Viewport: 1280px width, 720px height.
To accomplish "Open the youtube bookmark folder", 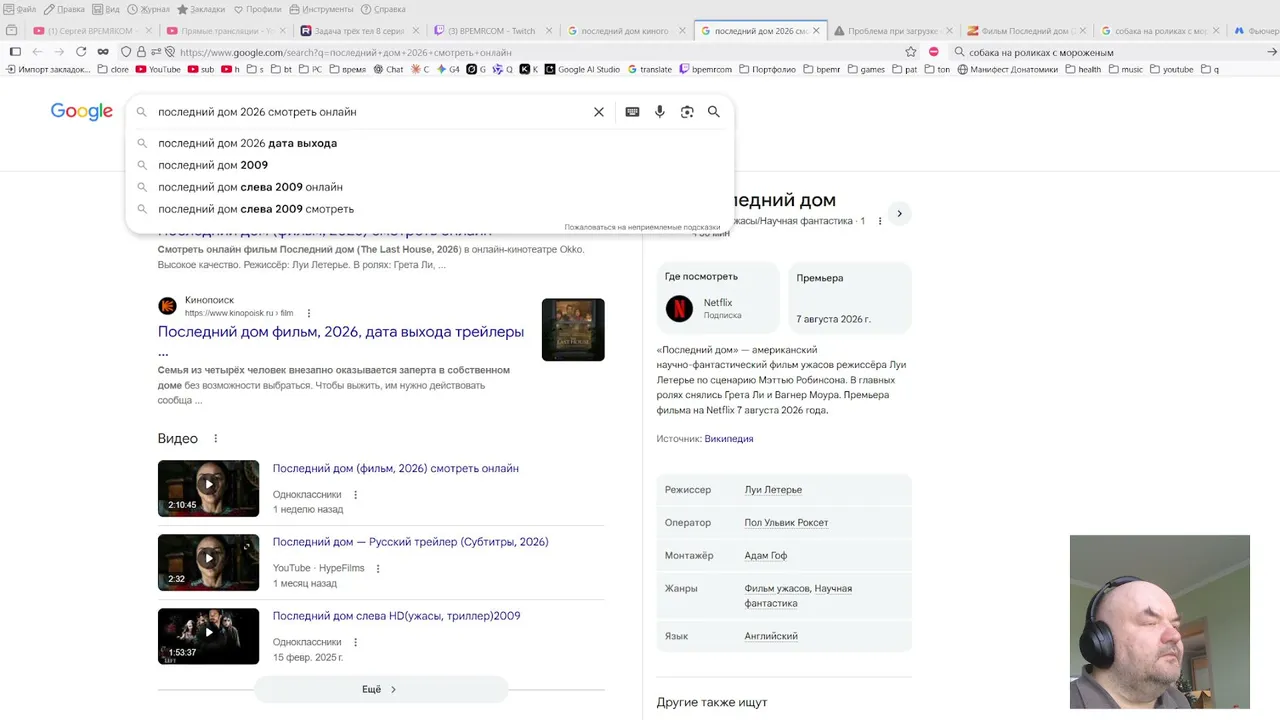I will click(1172, 70).
